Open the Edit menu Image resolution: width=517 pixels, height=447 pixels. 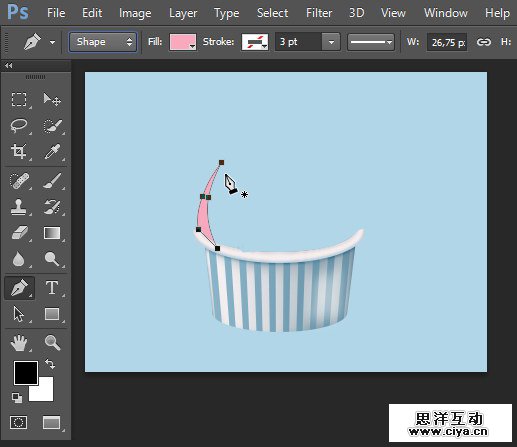[x=92, y=13]
